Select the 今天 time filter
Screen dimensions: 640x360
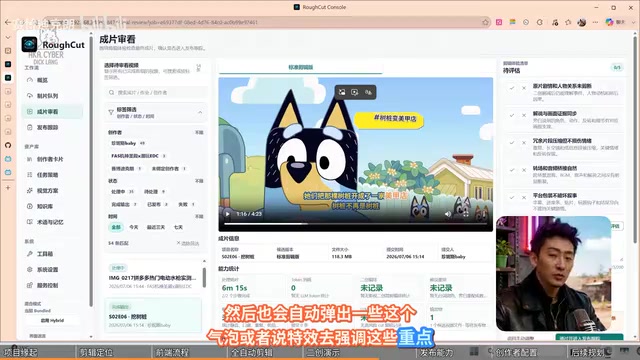click(134, 227)
